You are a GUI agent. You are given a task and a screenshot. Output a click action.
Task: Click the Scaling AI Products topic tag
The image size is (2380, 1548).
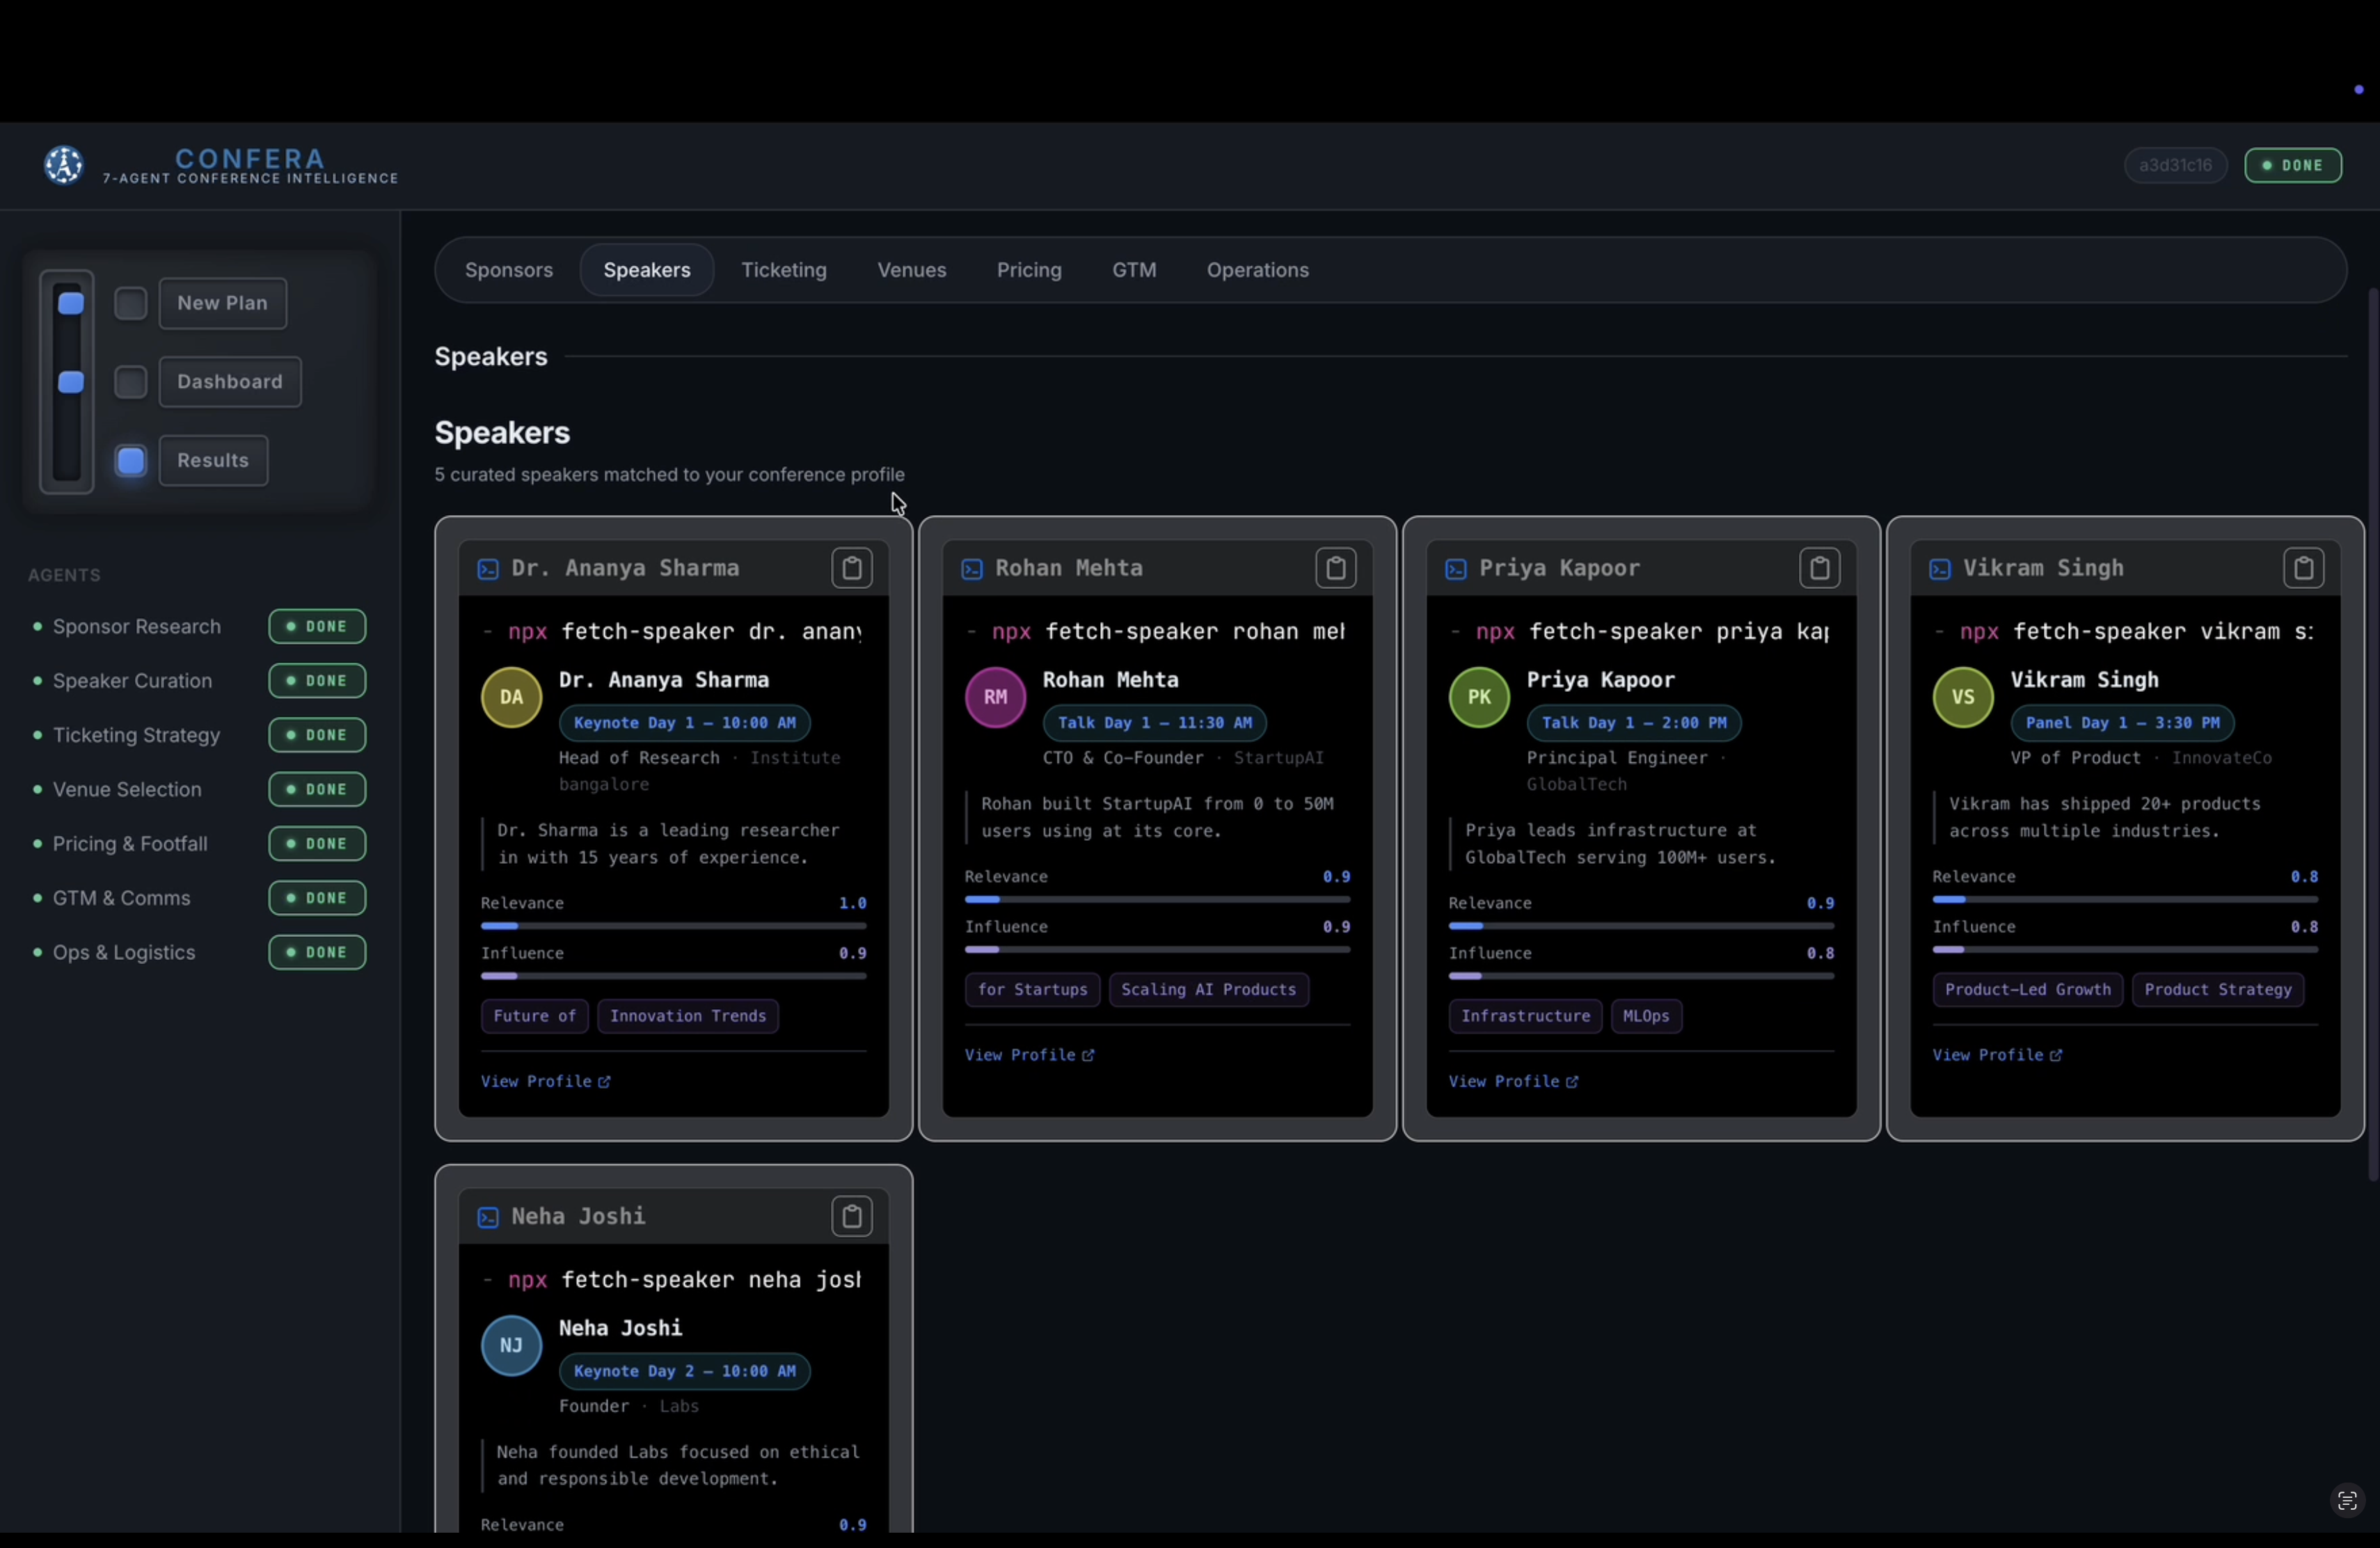(1209, 989)
